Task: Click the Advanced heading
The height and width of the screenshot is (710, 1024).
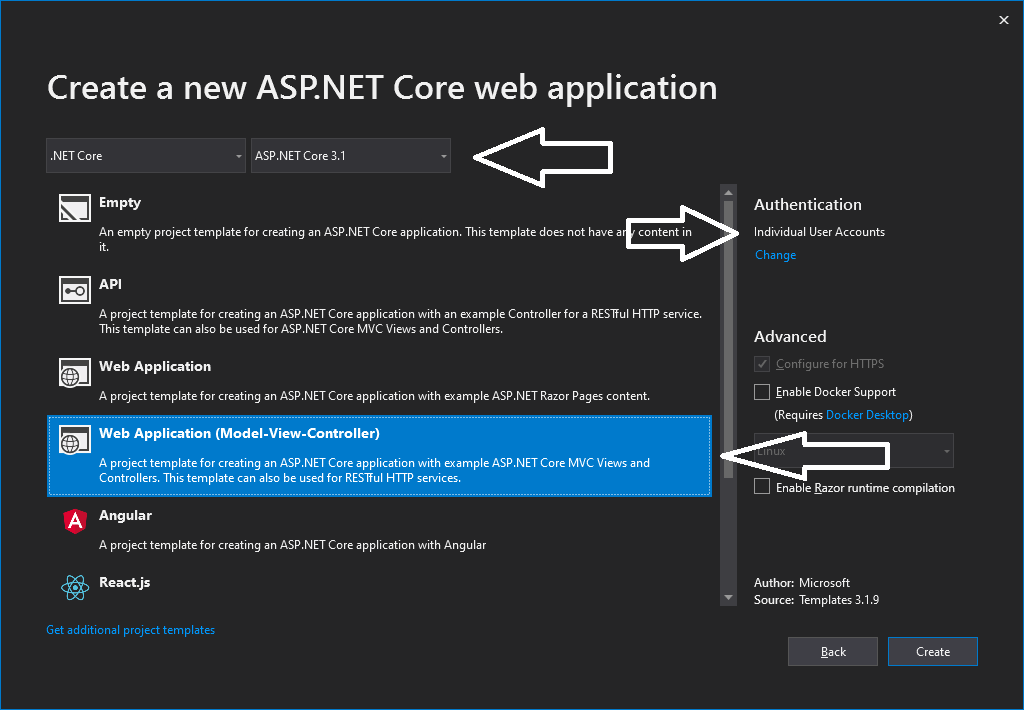Action: click(790, 336)
